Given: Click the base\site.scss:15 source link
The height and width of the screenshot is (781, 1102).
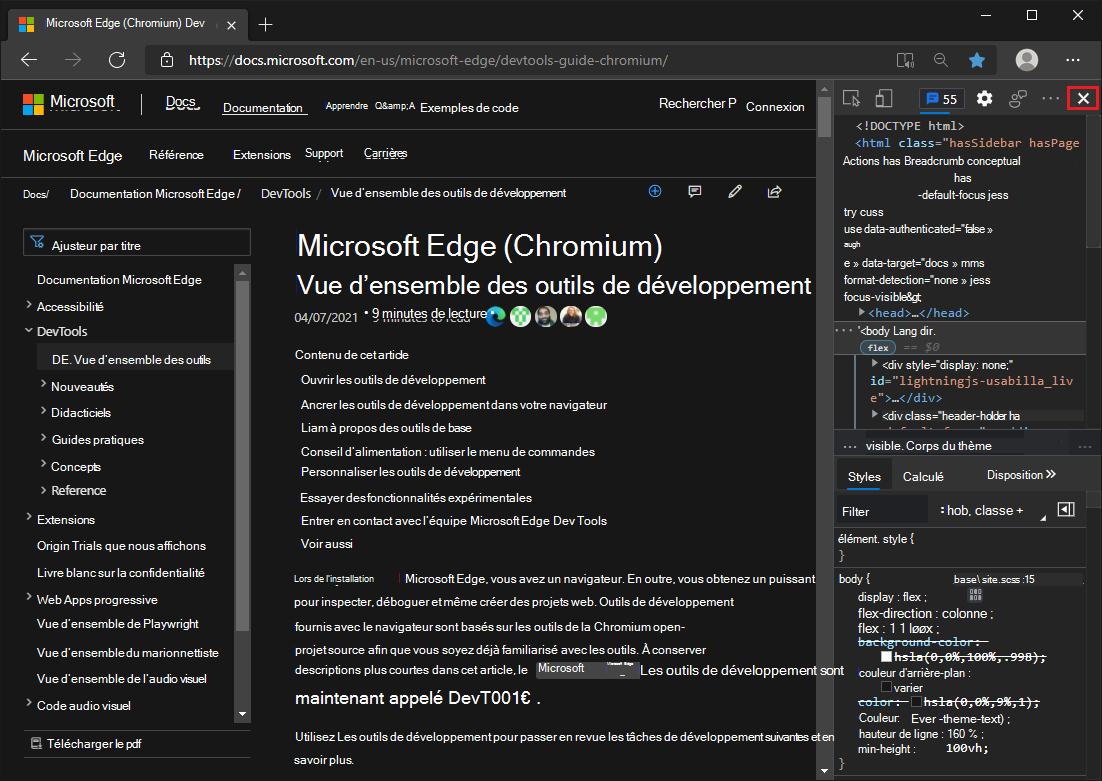Looking at the screenshot, I should click(994, 579).
